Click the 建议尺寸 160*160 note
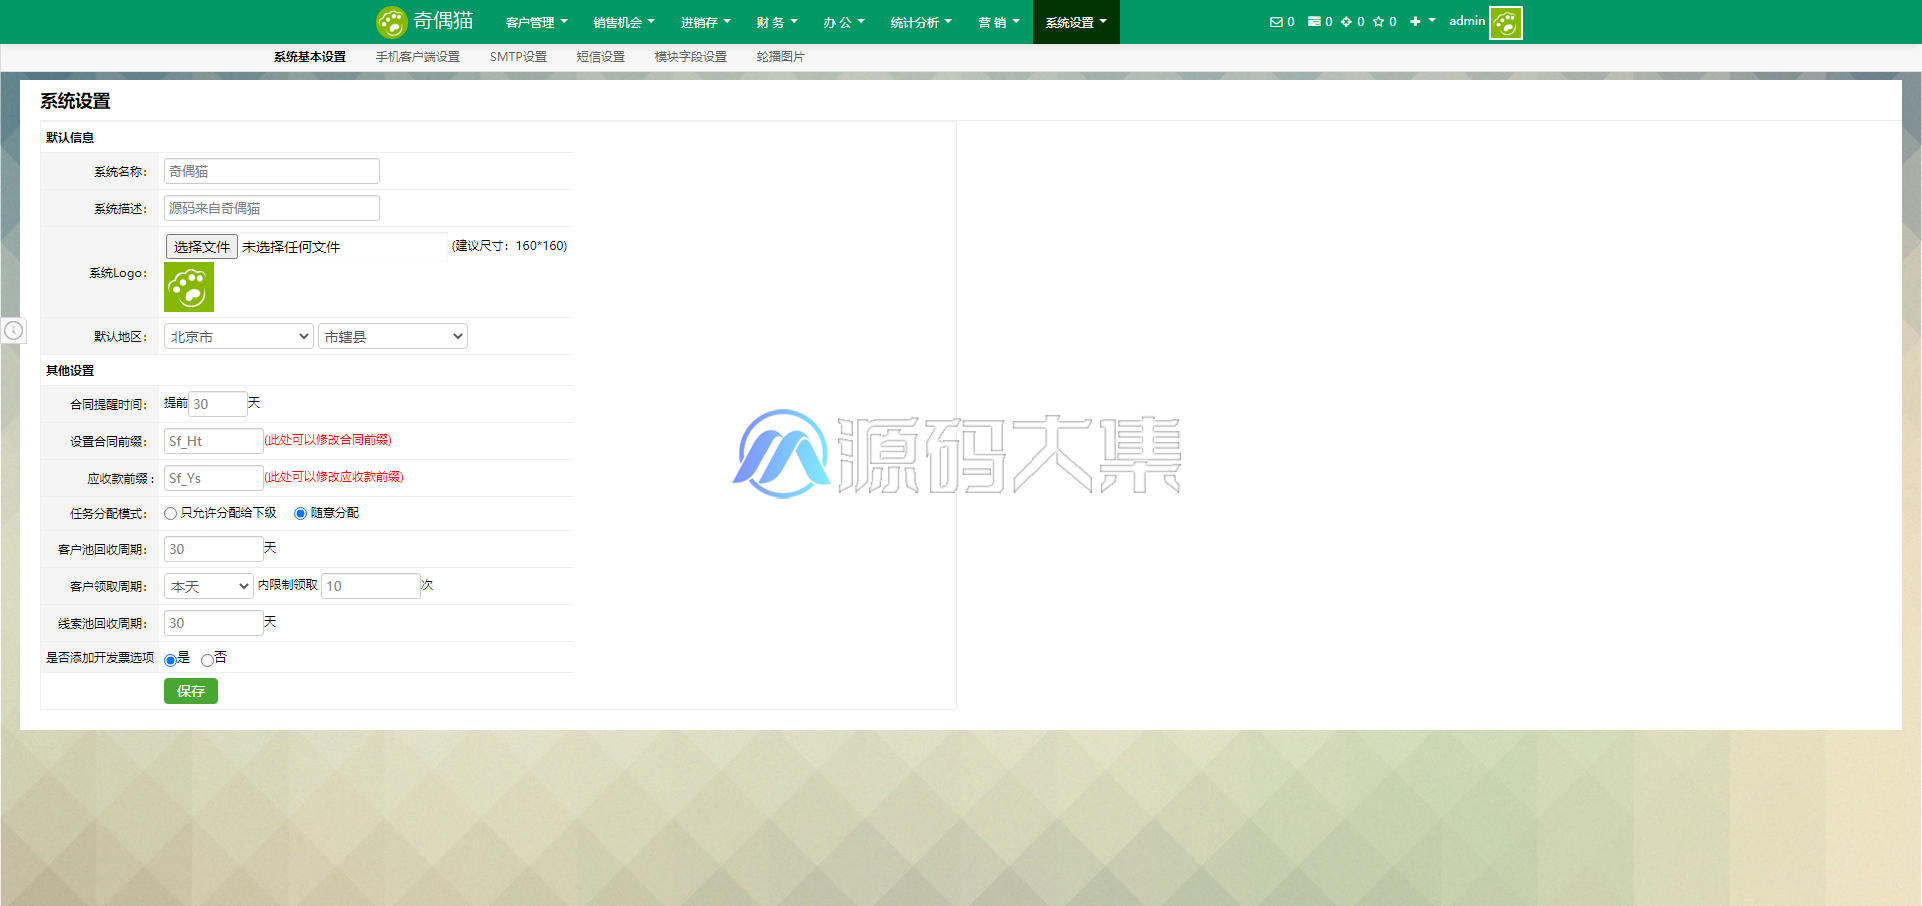 509,246
